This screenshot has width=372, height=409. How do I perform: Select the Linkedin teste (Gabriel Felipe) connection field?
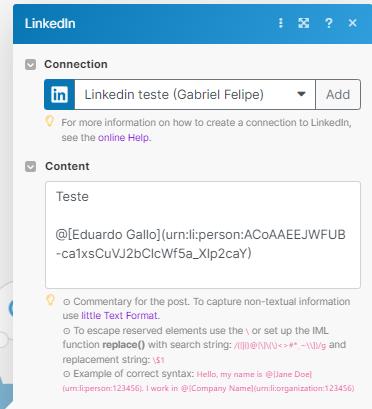tap(195, 95)
